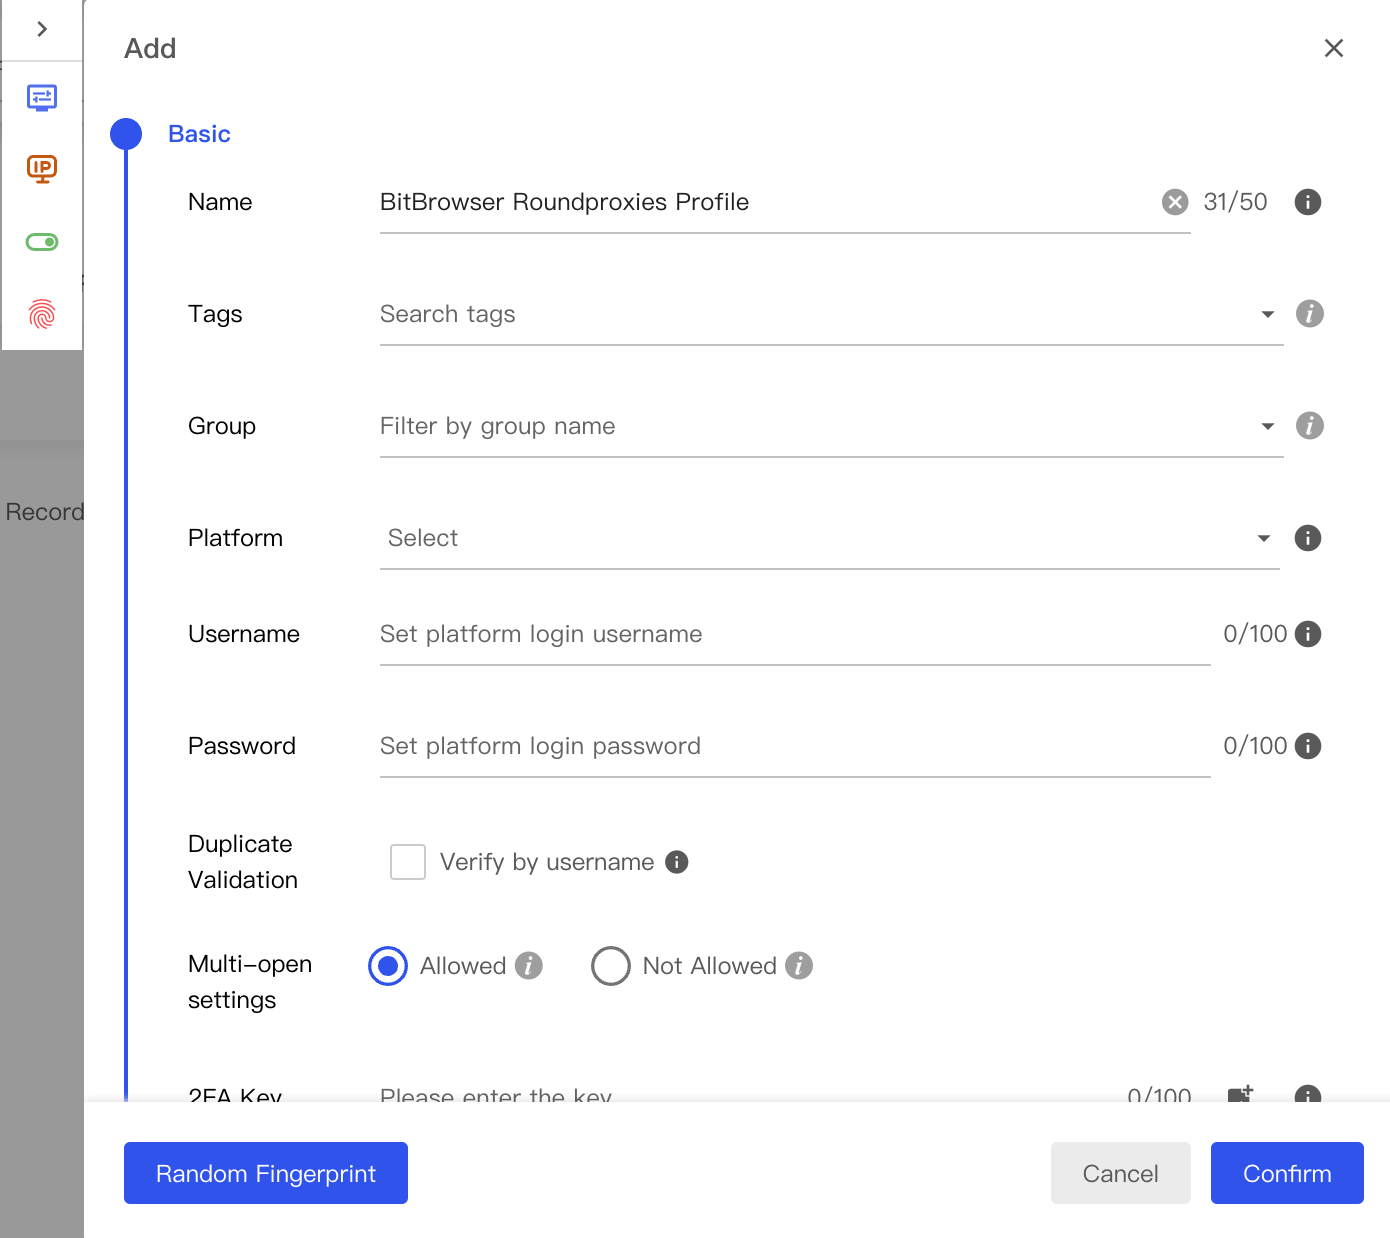Open the Tags dropdown
The height and width of the screenshot is (1238, 1390).
tap(1267, 314)
